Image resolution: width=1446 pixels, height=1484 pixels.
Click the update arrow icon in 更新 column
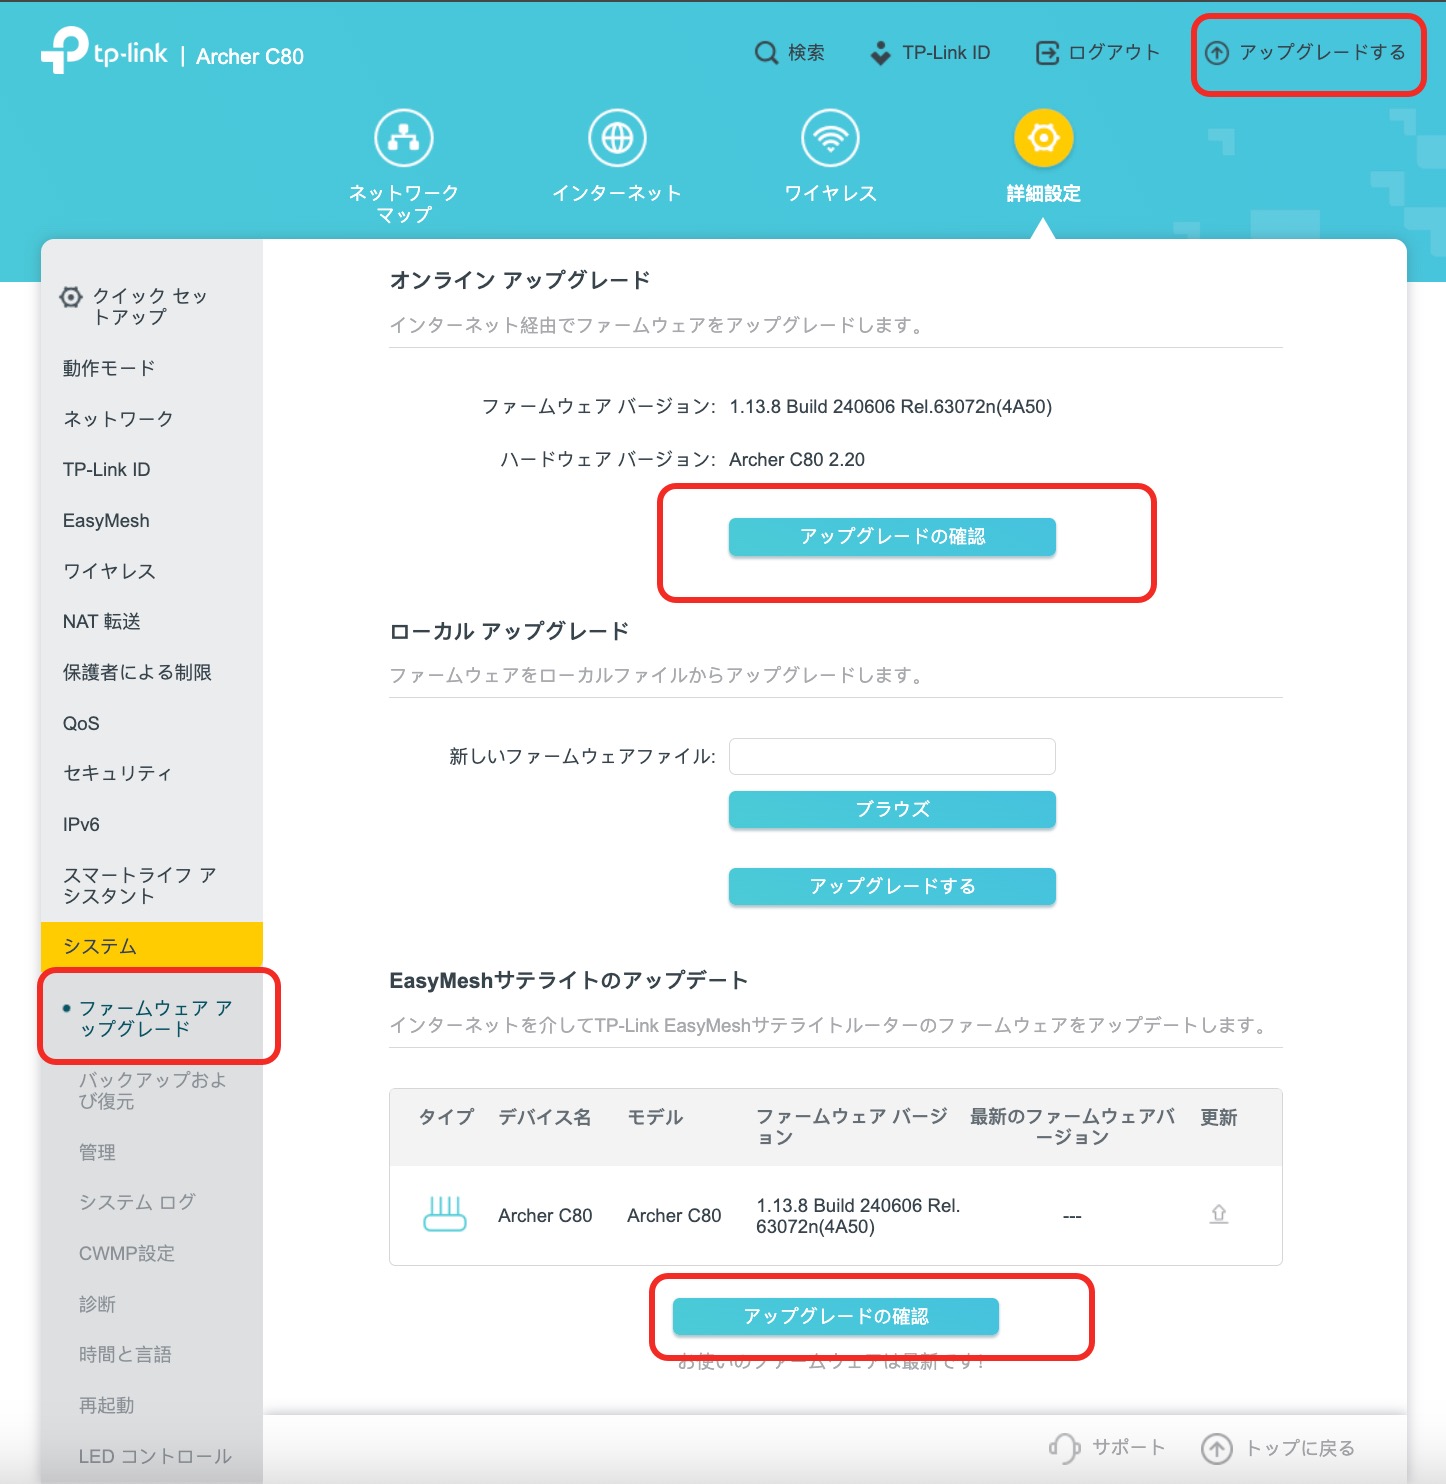tap(1219, 1214)
